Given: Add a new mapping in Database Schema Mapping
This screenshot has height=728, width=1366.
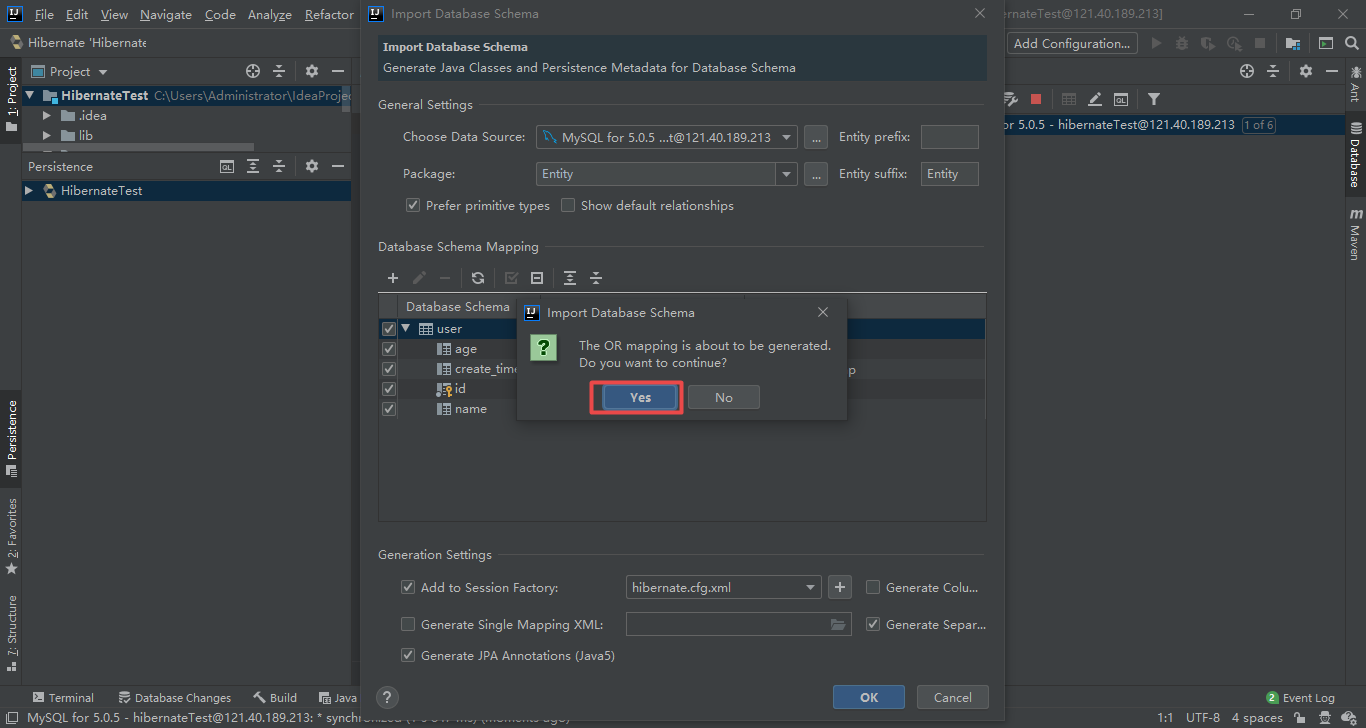Looking at the screenshot, I should tap(392, 277).
